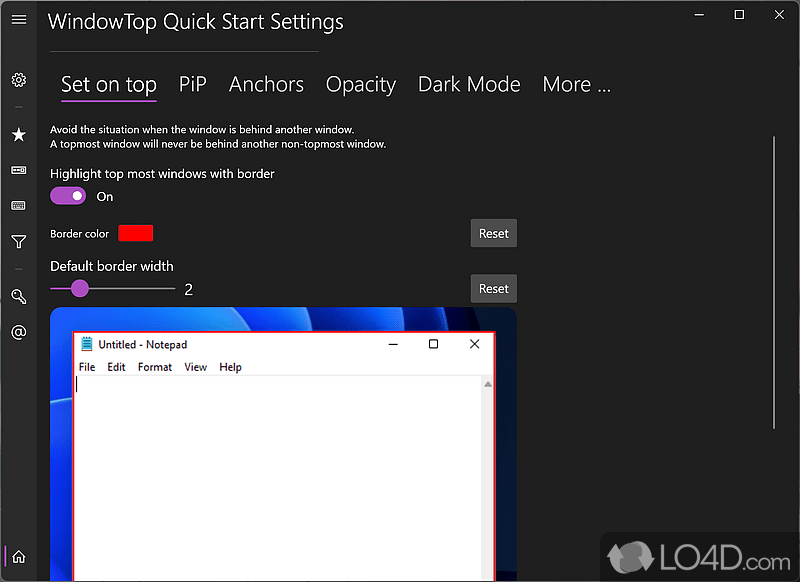This screenshot has height=582, width=800.
Task: Minimize the WindowTop settings window
Action: (x=699, y=15)
